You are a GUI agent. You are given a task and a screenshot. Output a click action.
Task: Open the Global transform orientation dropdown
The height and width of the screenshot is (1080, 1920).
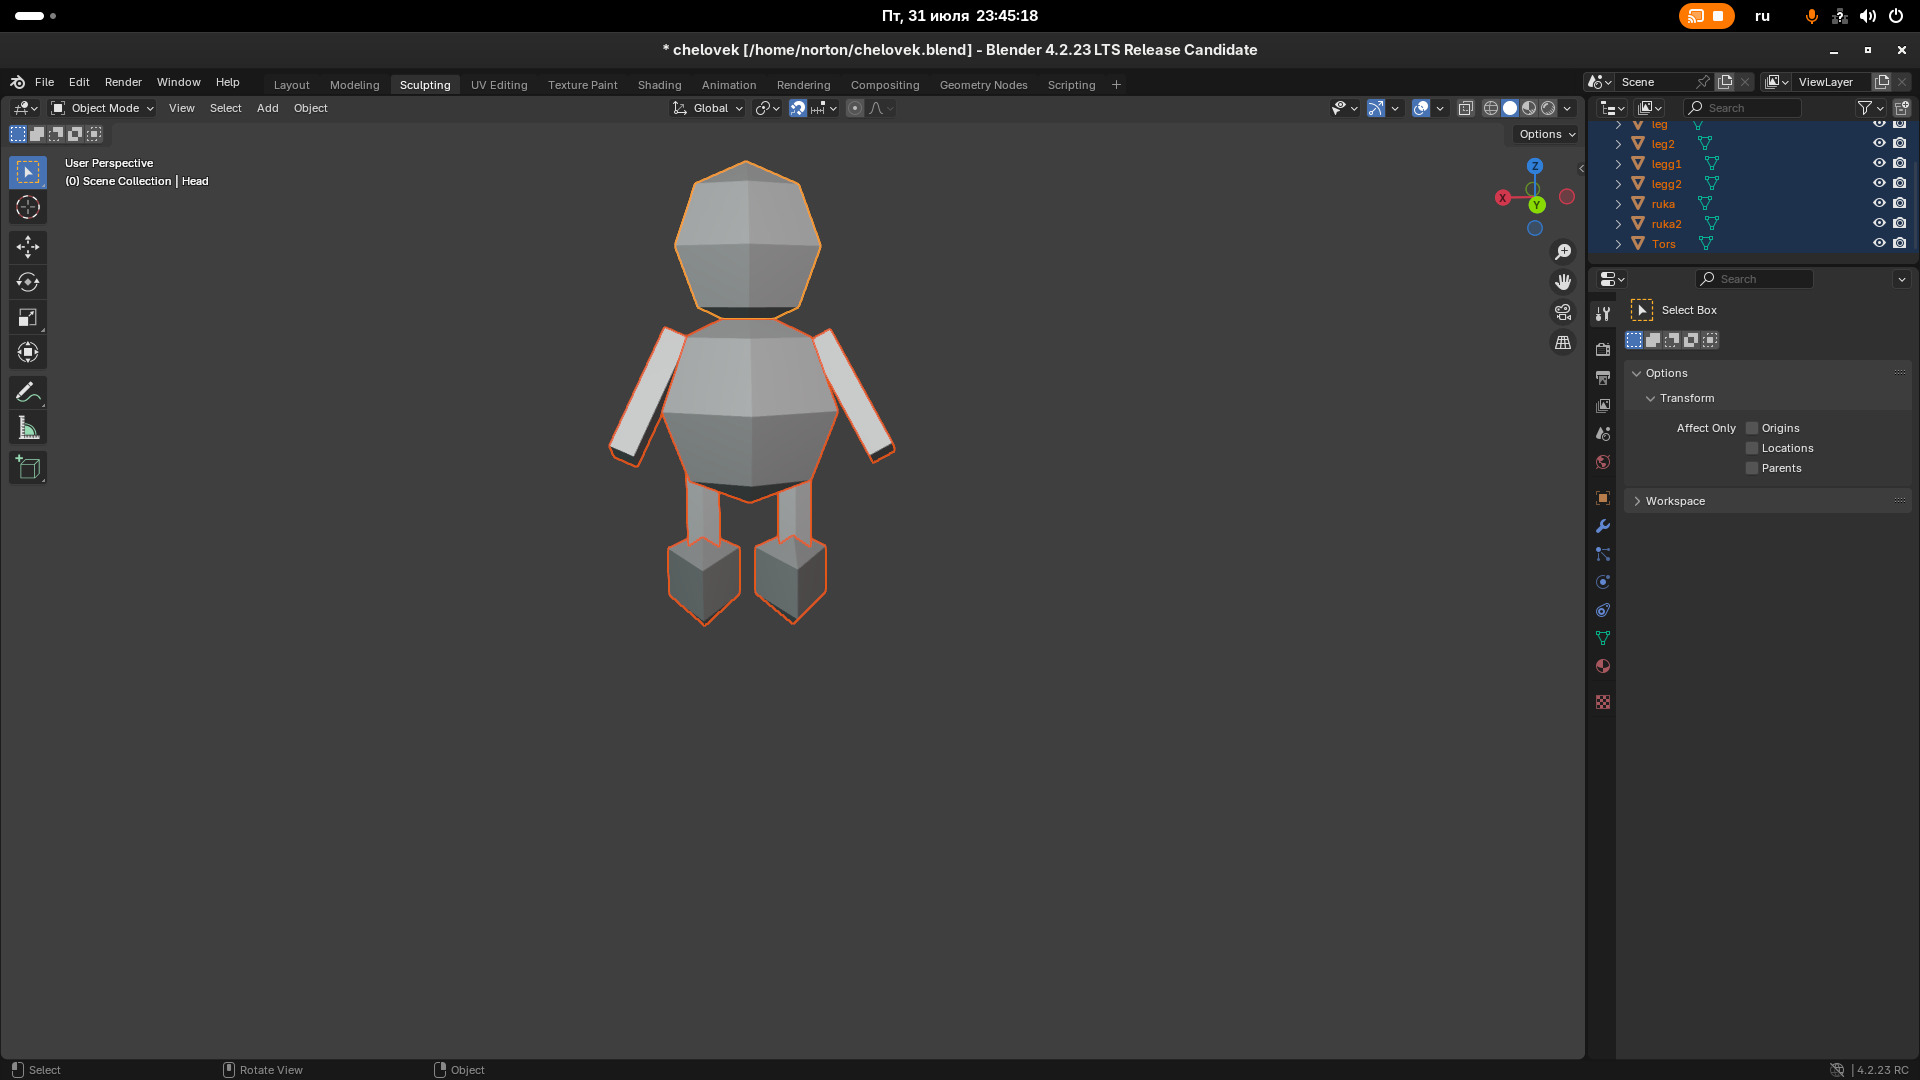point(708,108)
